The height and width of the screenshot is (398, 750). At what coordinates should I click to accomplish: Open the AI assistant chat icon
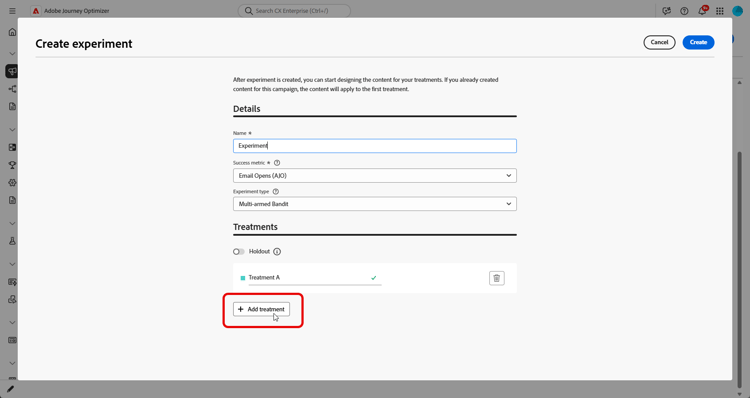666,11
